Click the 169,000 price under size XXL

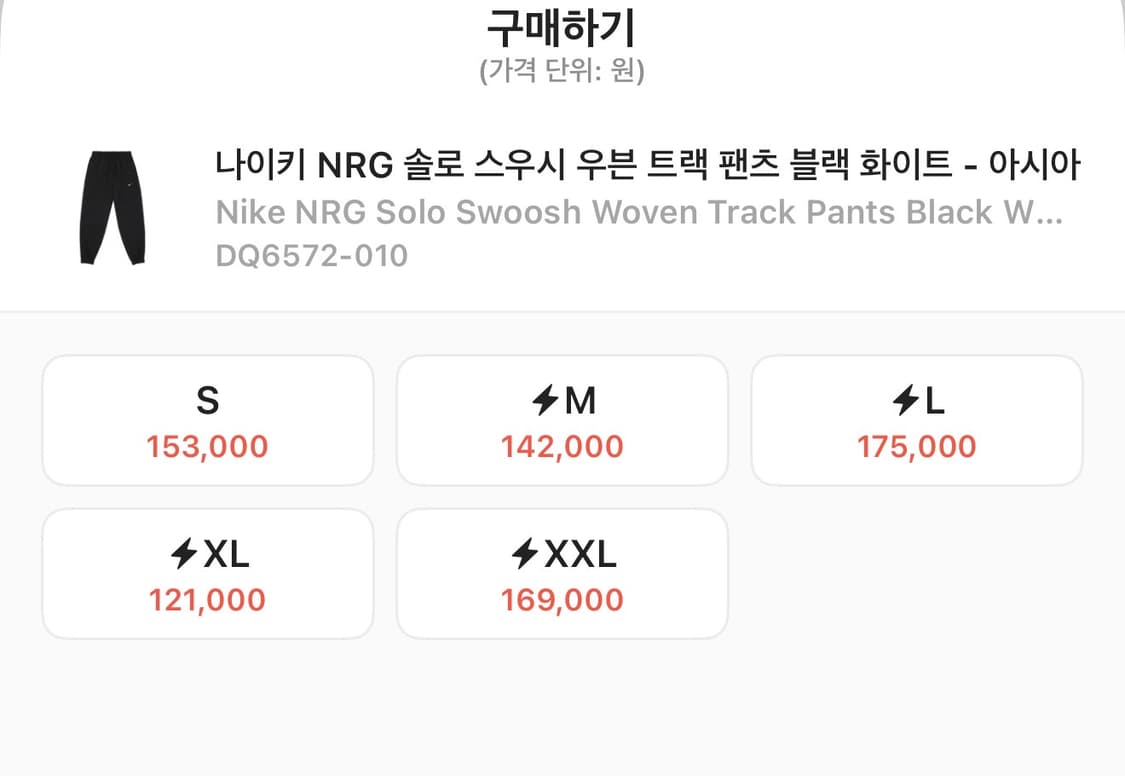tap(562, 600)
